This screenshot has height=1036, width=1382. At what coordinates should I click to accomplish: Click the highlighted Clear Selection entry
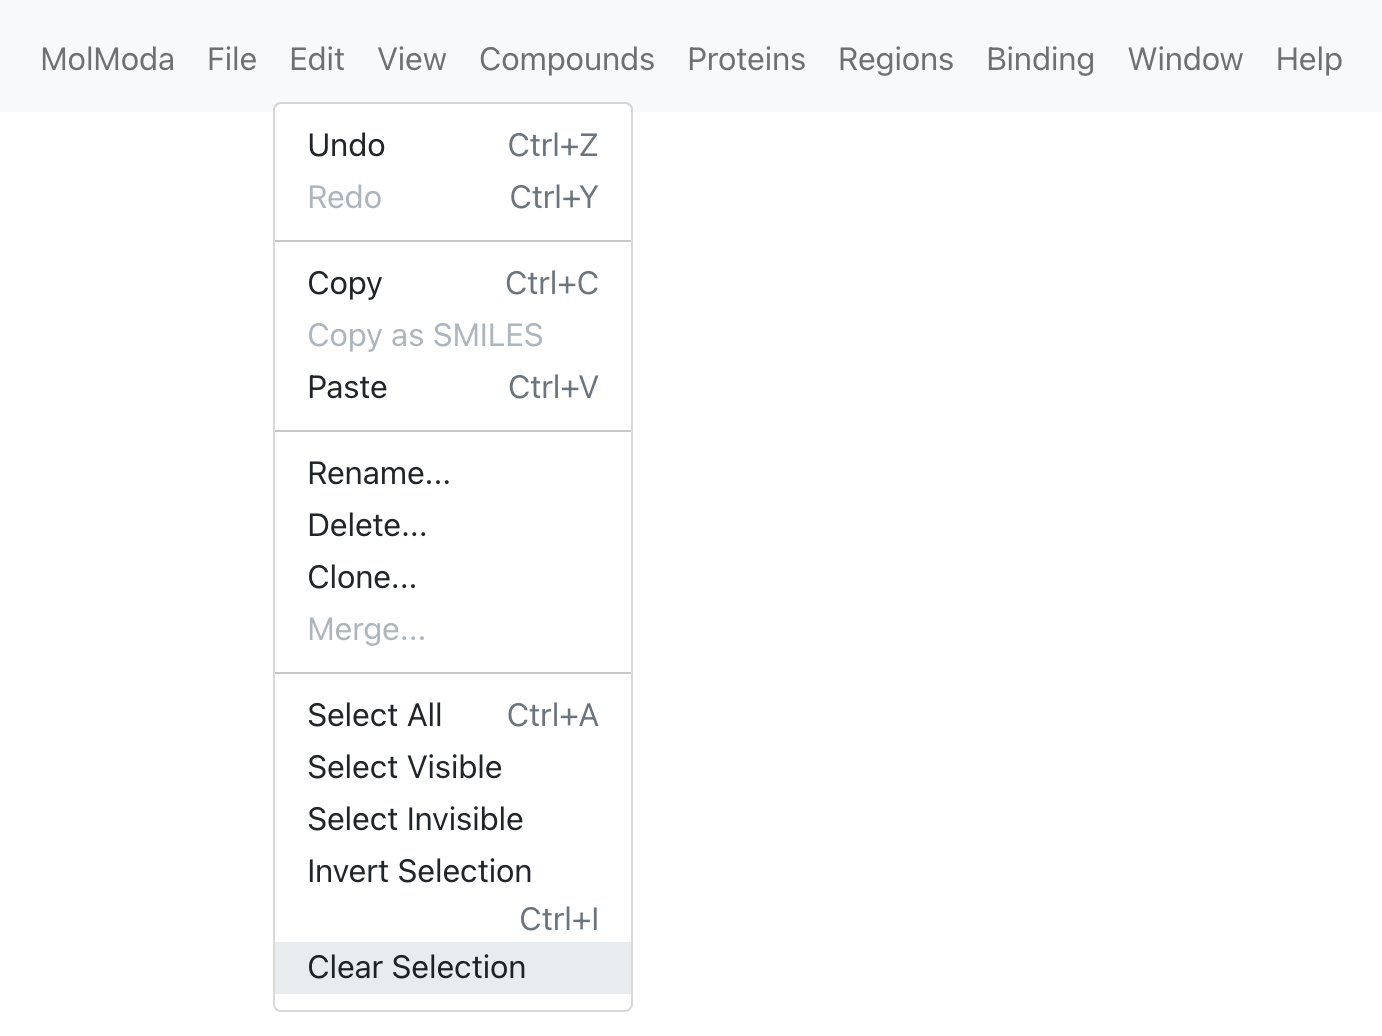(453, 967)
